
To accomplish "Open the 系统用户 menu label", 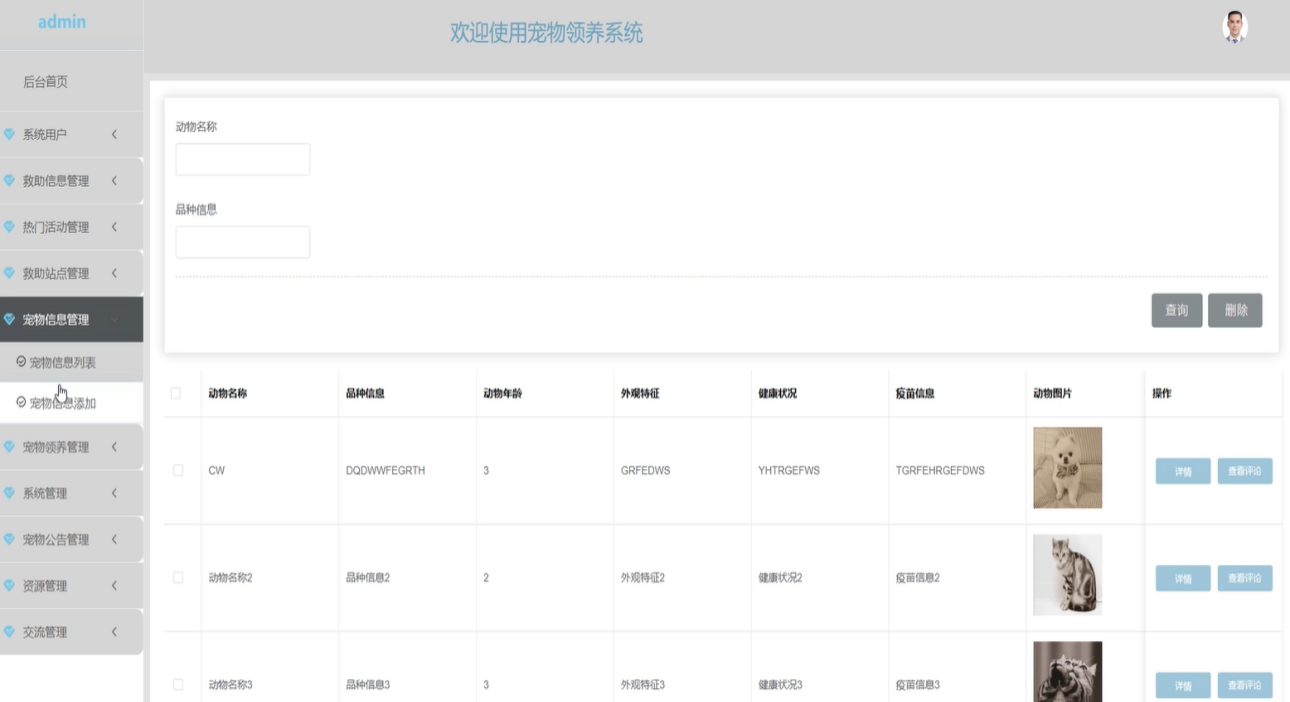I will [x=45, y=134].
